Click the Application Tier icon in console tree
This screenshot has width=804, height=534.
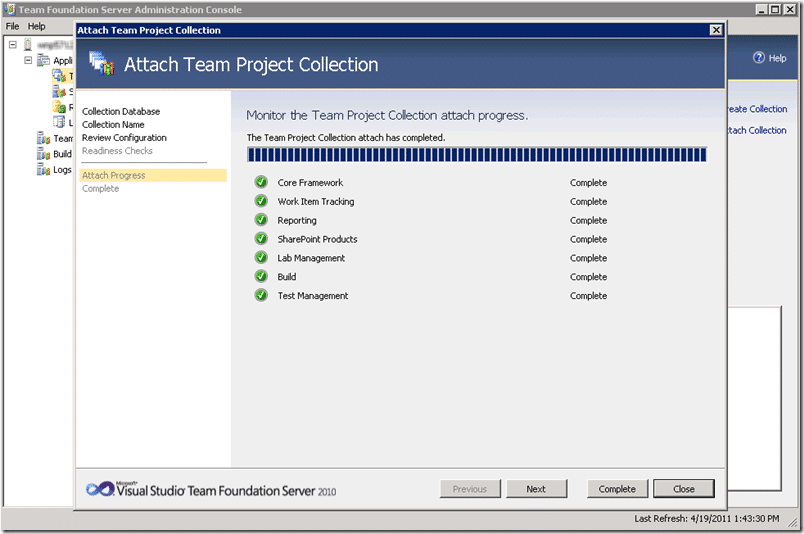[44, 61]
